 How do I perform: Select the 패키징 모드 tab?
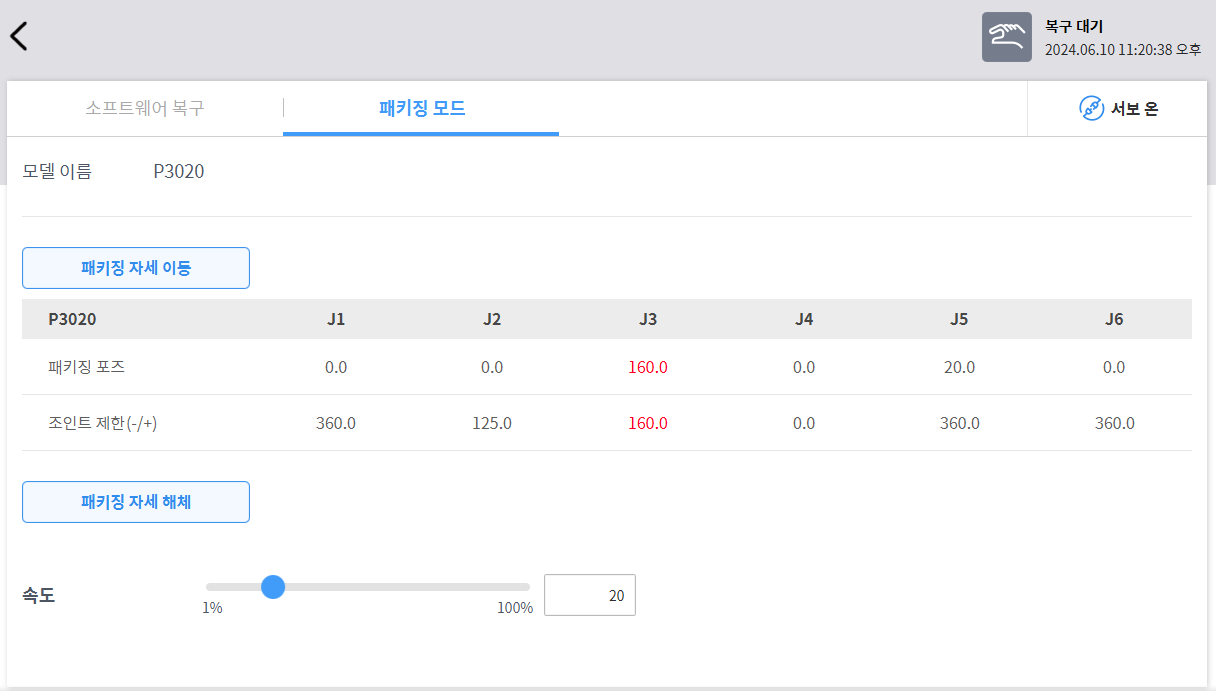tap(421, 108)
